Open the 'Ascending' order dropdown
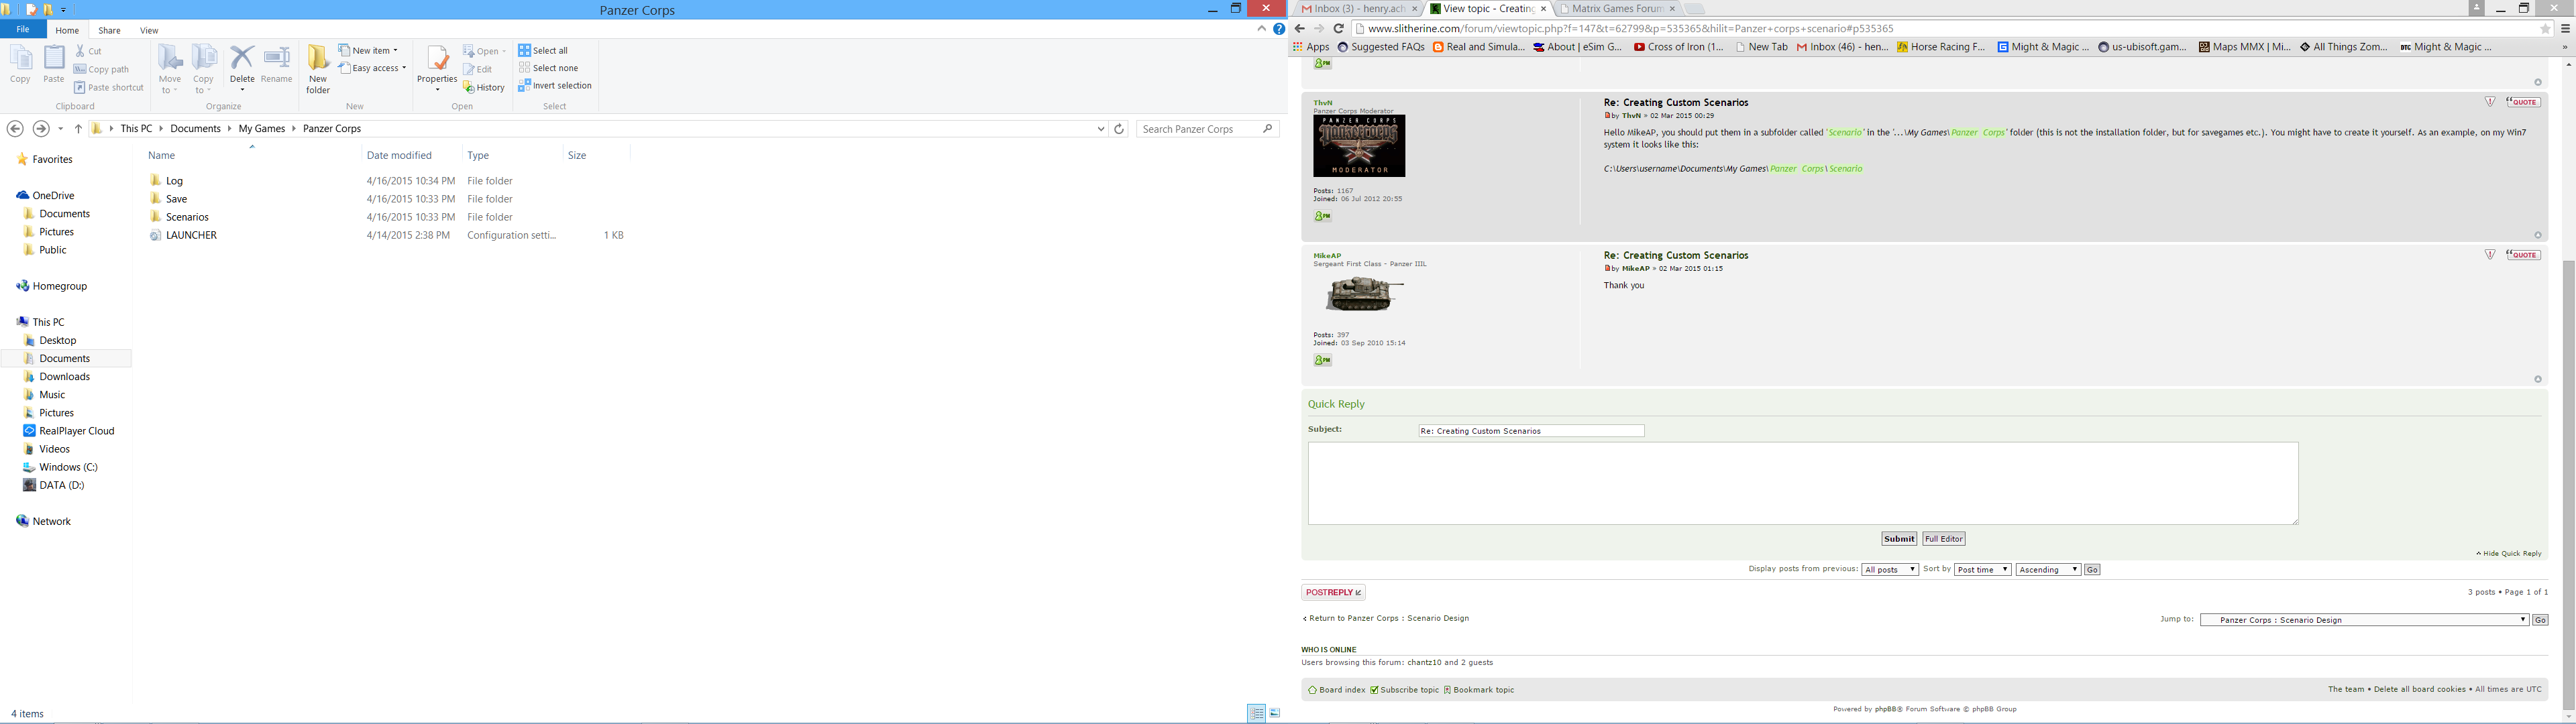2576x724 pixels. [2048, 570]
